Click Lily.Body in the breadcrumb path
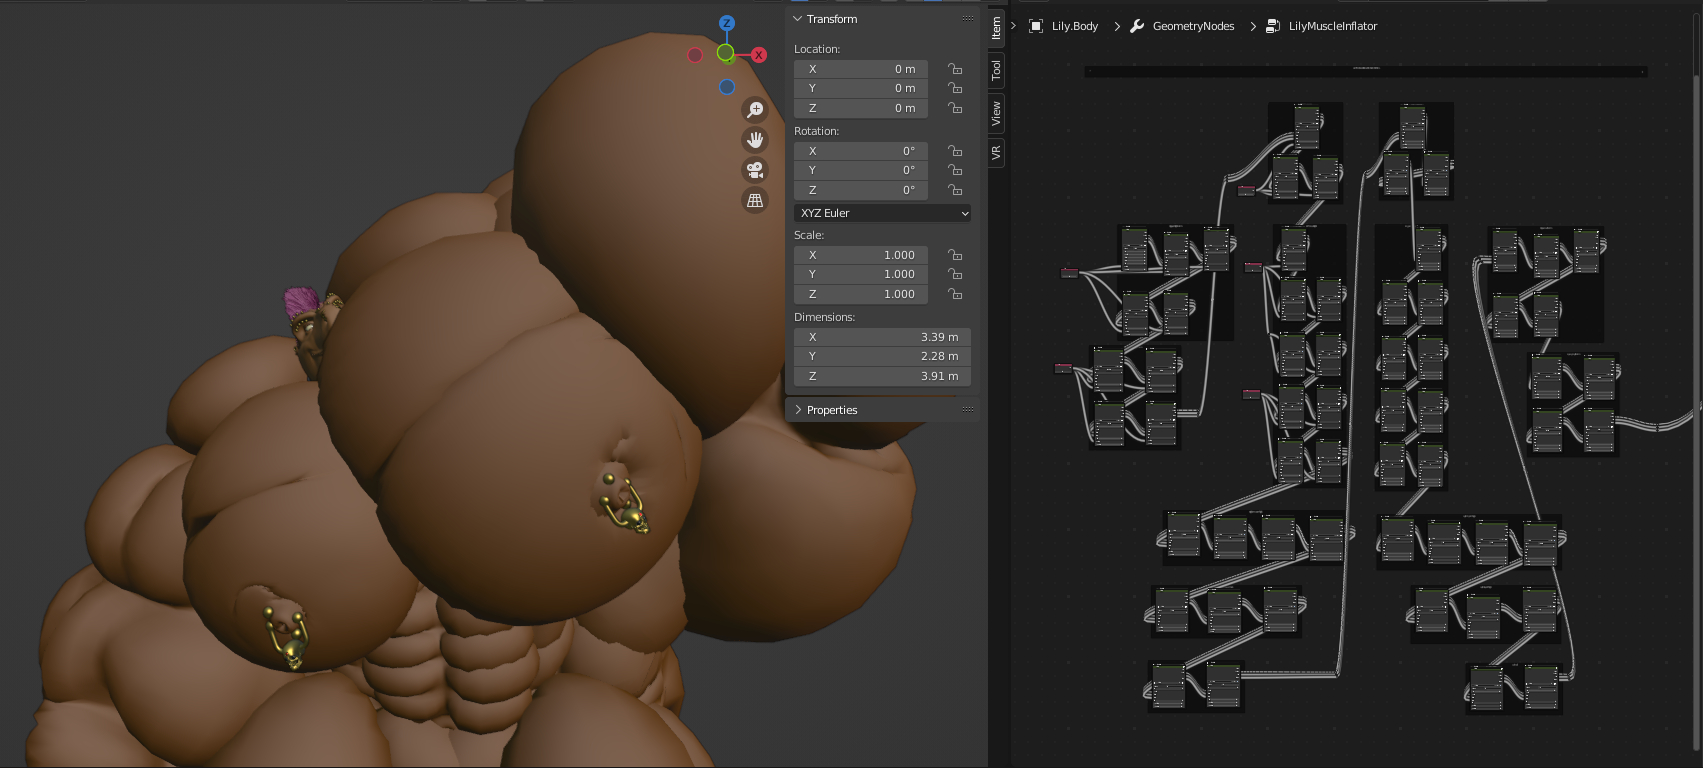 coord(1074,26)
